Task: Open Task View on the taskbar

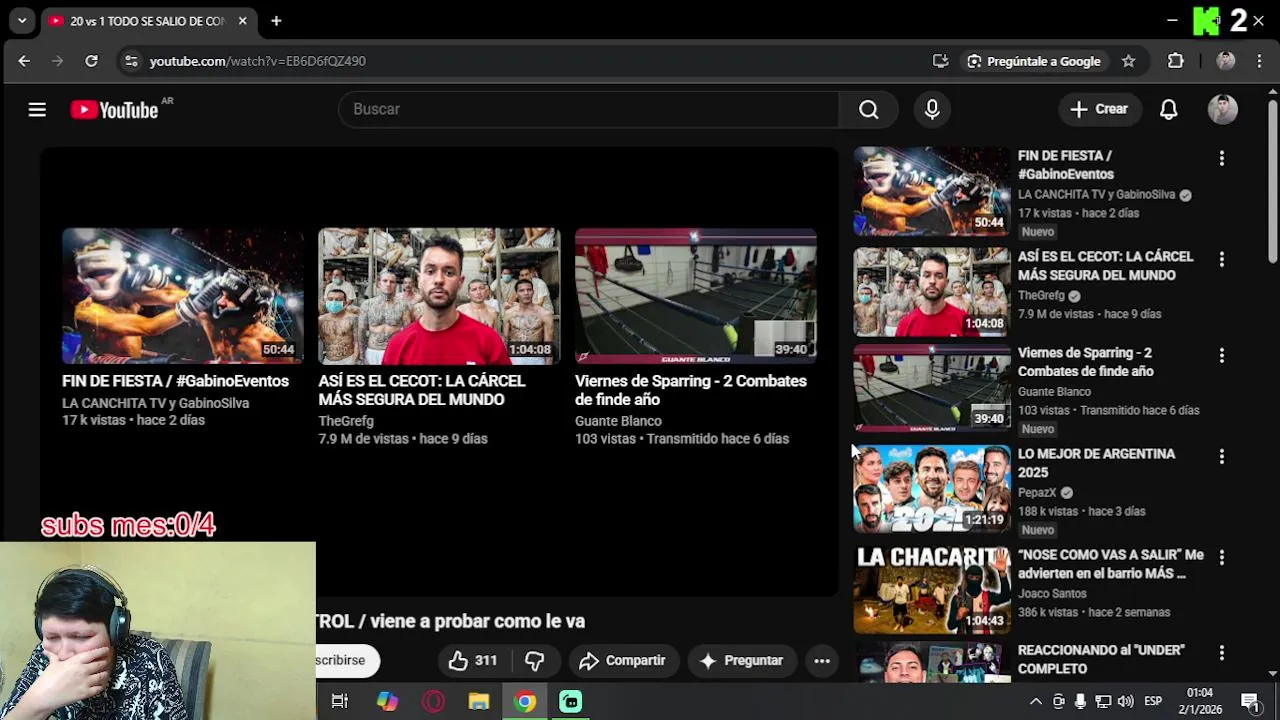Action: pos(340,701)
